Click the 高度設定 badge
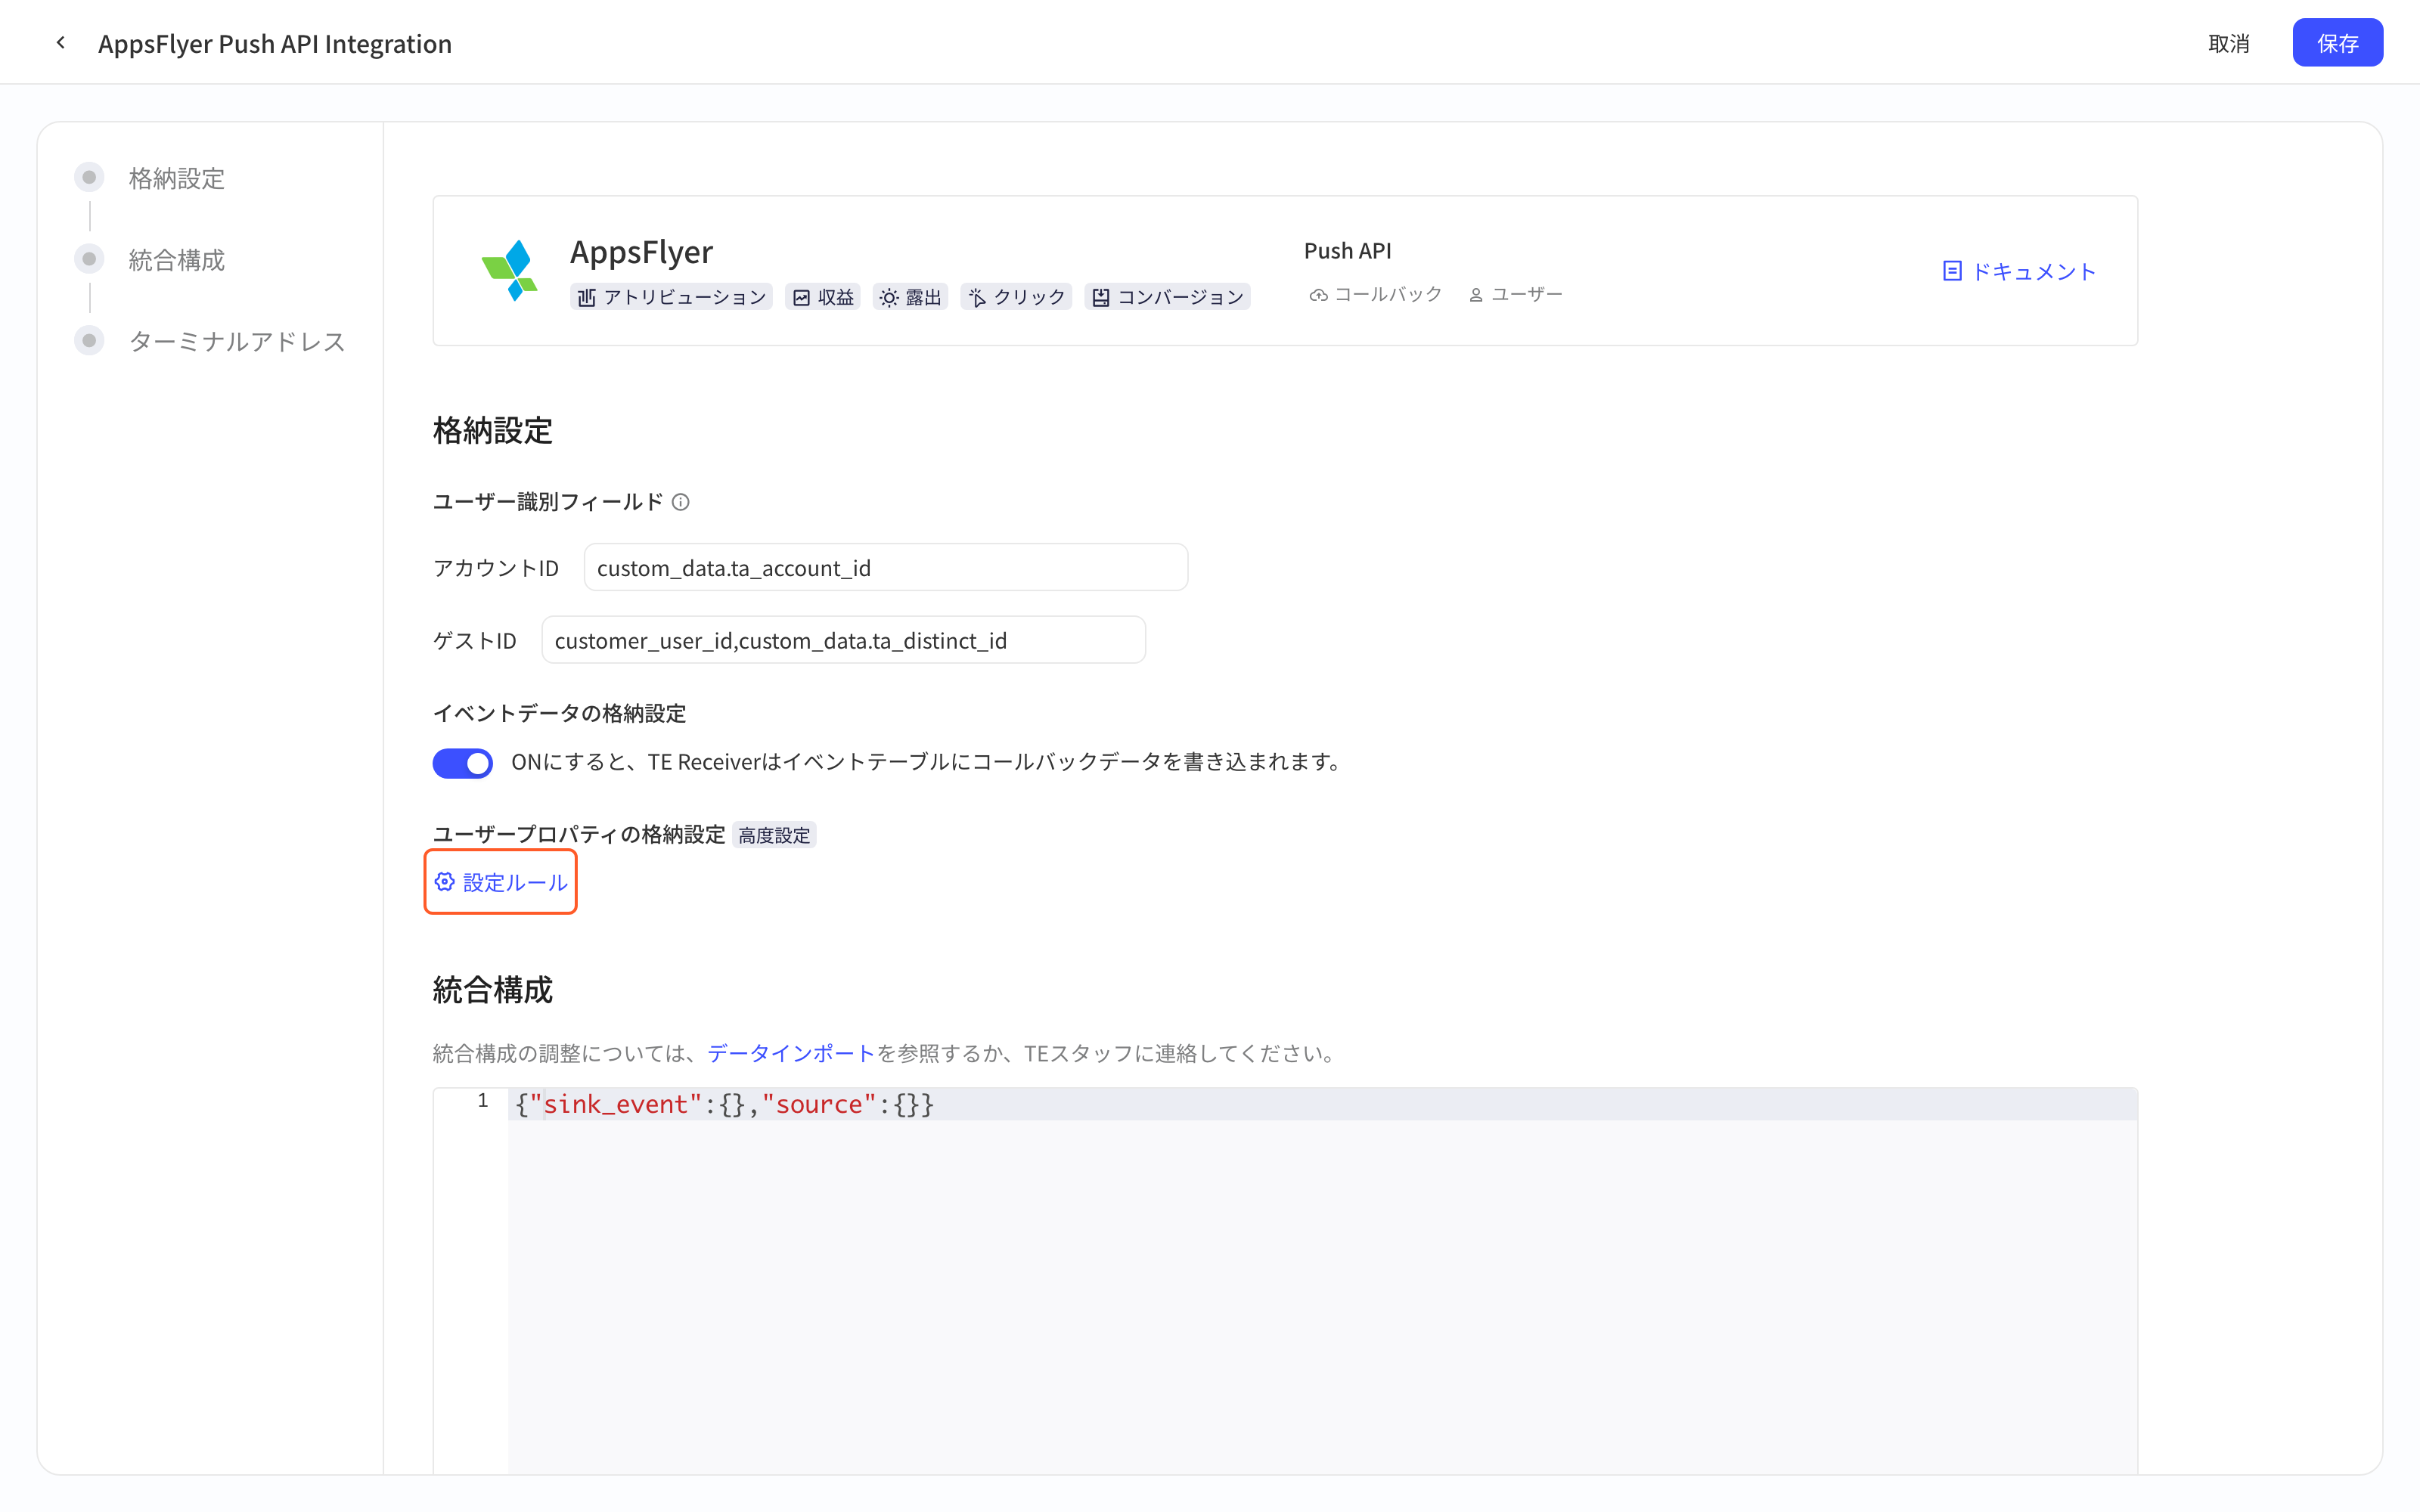2420x1512 pixels. (775, 835)
